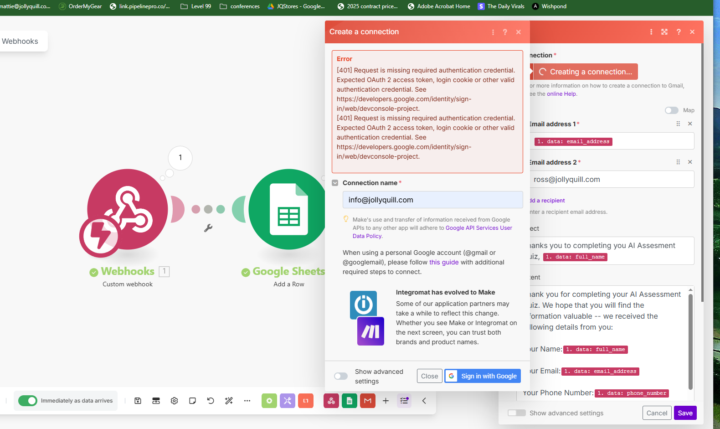Click the Webhooks label at top left

point(20,41)
